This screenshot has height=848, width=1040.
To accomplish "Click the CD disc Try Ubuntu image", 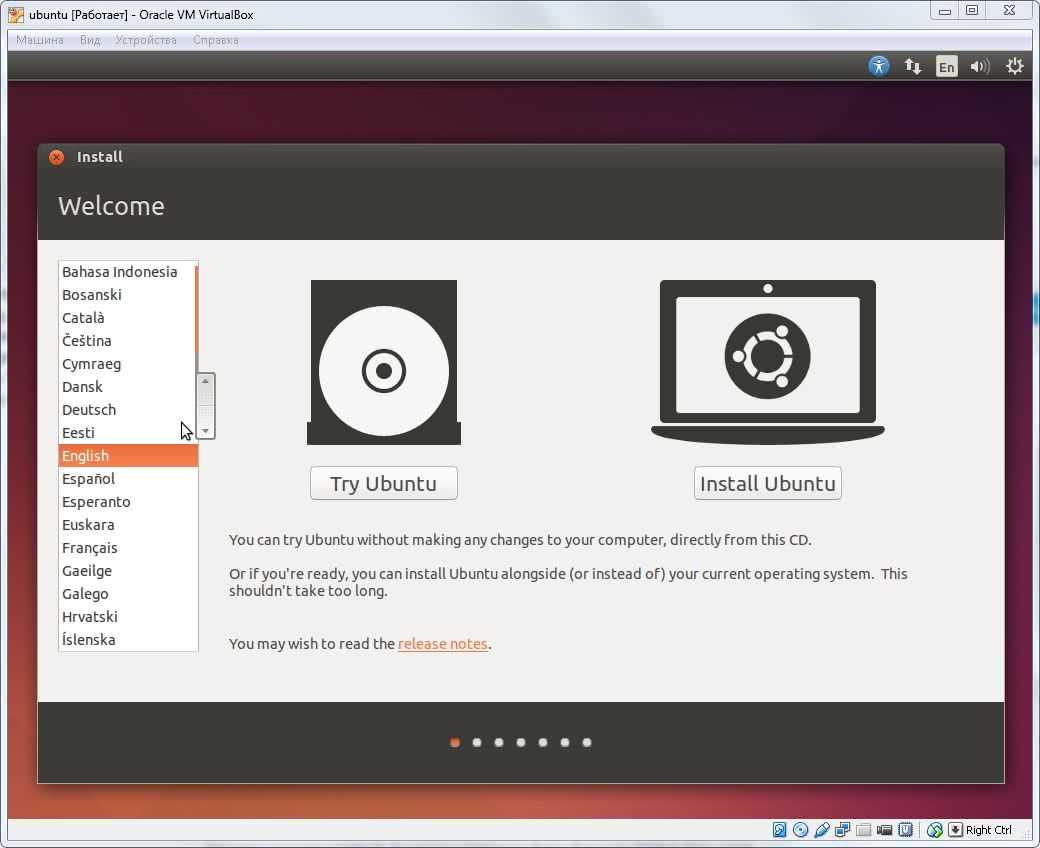I will tap(384, 362).
